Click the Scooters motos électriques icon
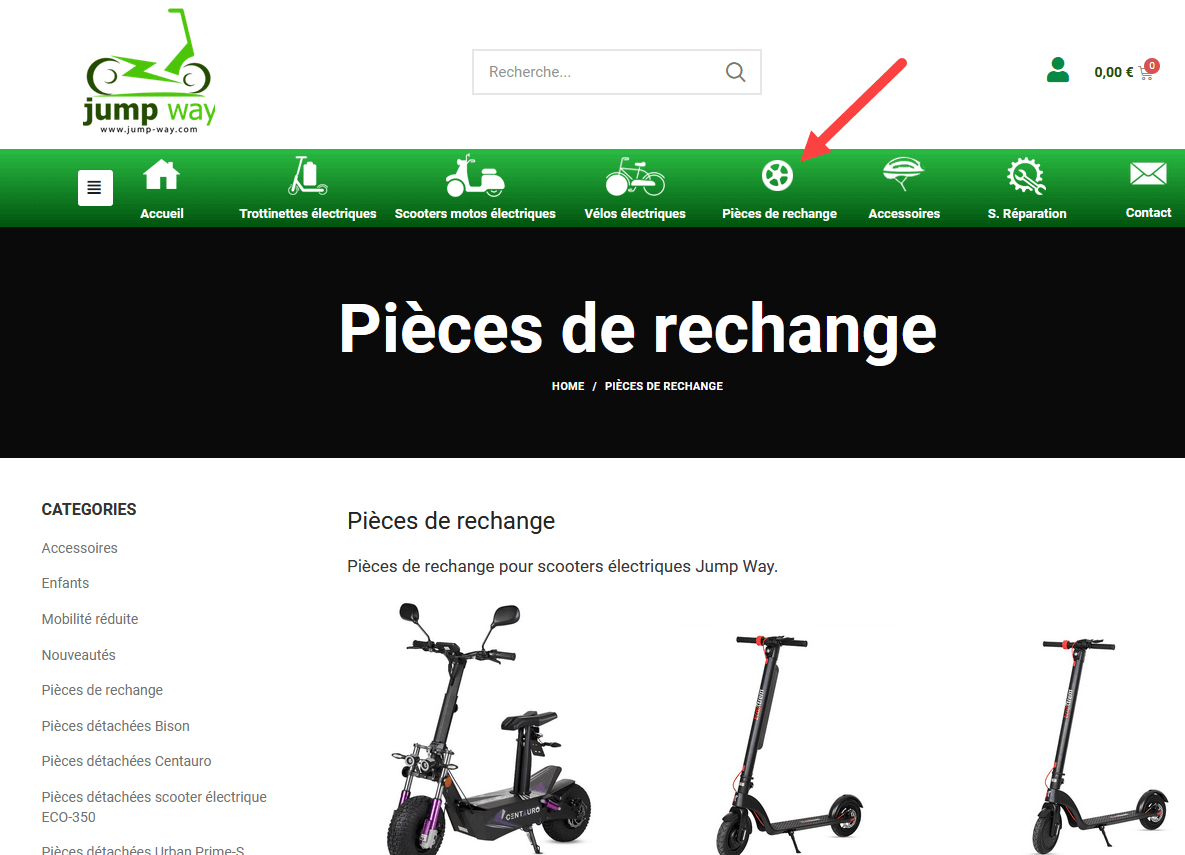 point(475,175)
